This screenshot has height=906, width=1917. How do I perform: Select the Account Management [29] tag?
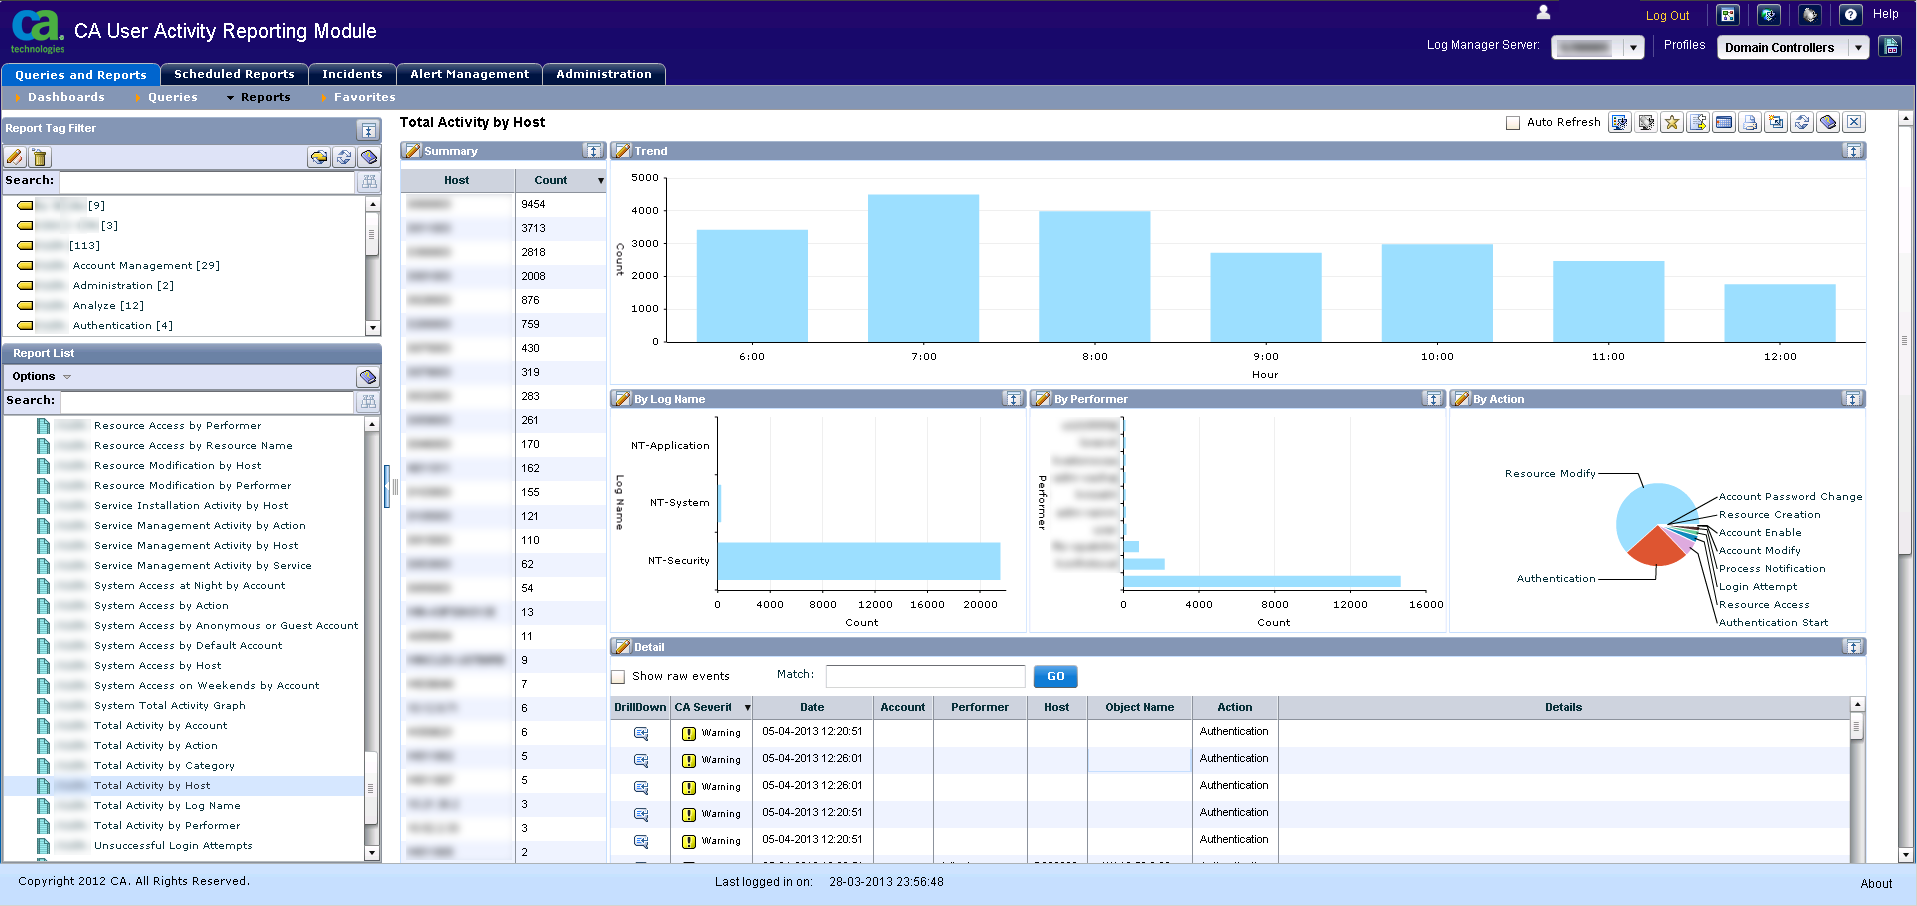[x=146, y=266]
